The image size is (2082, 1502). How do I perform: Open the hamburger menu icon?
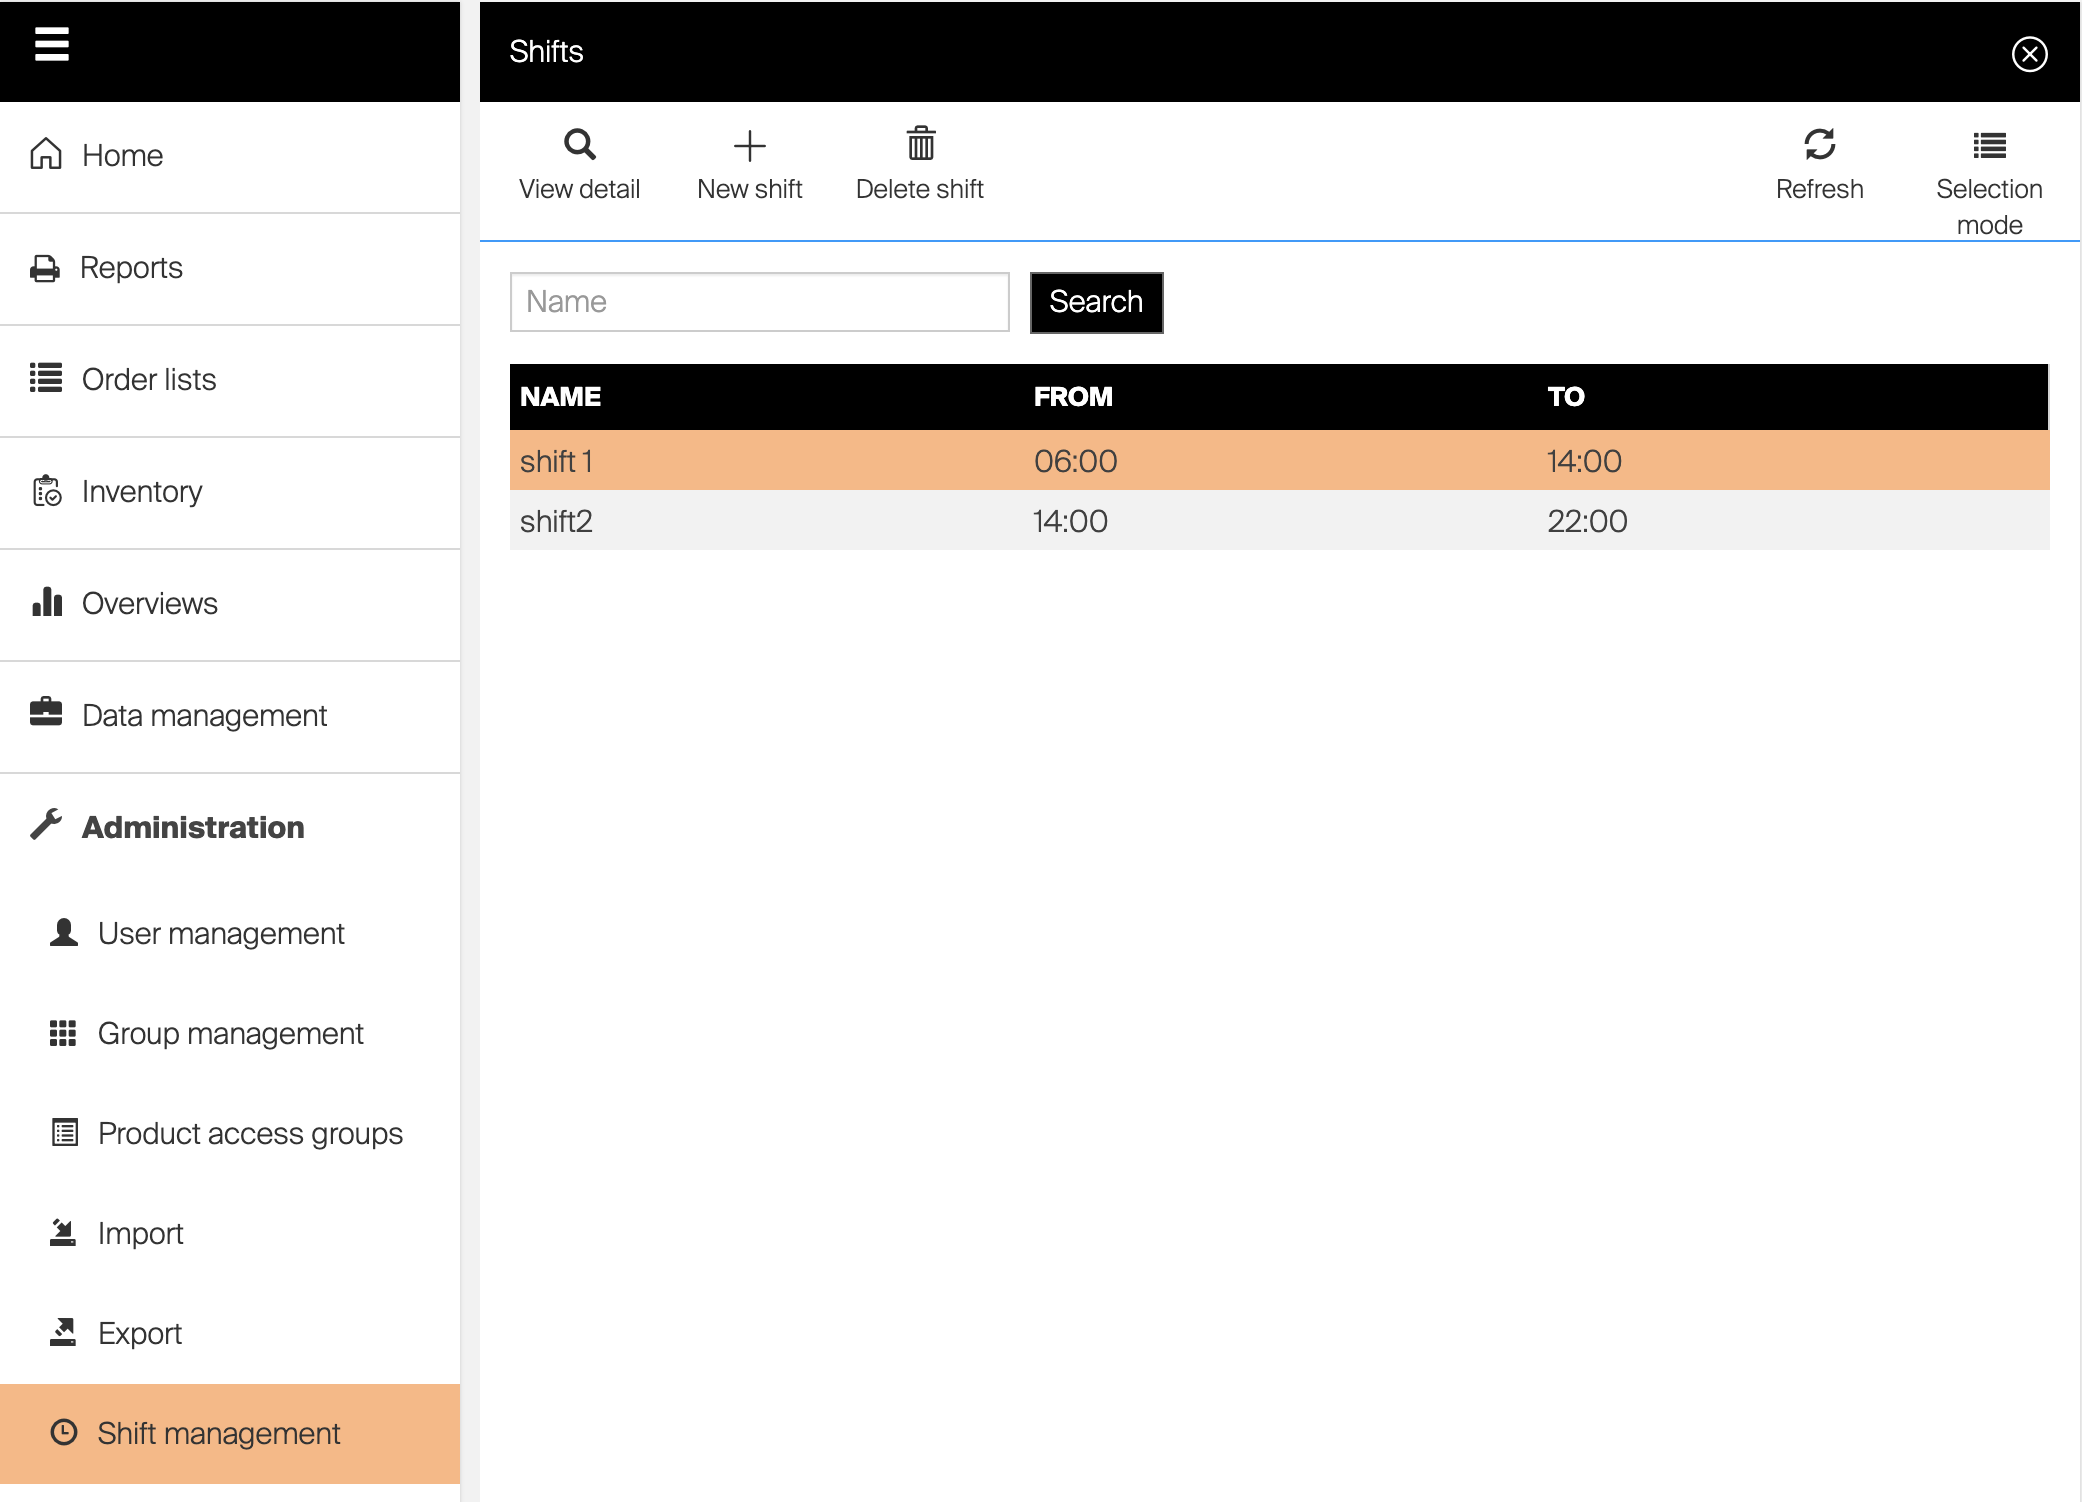52,45
